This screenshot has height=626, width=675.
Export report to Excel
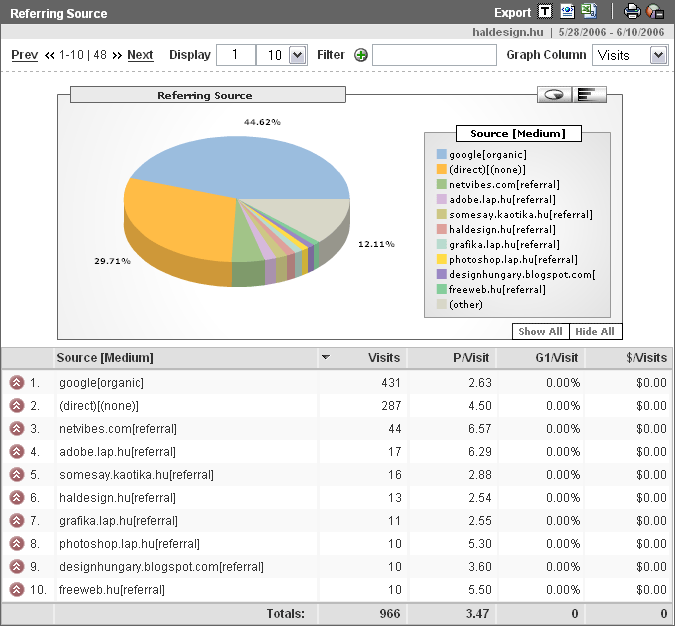pyautogui.click(x=591, y=12)
